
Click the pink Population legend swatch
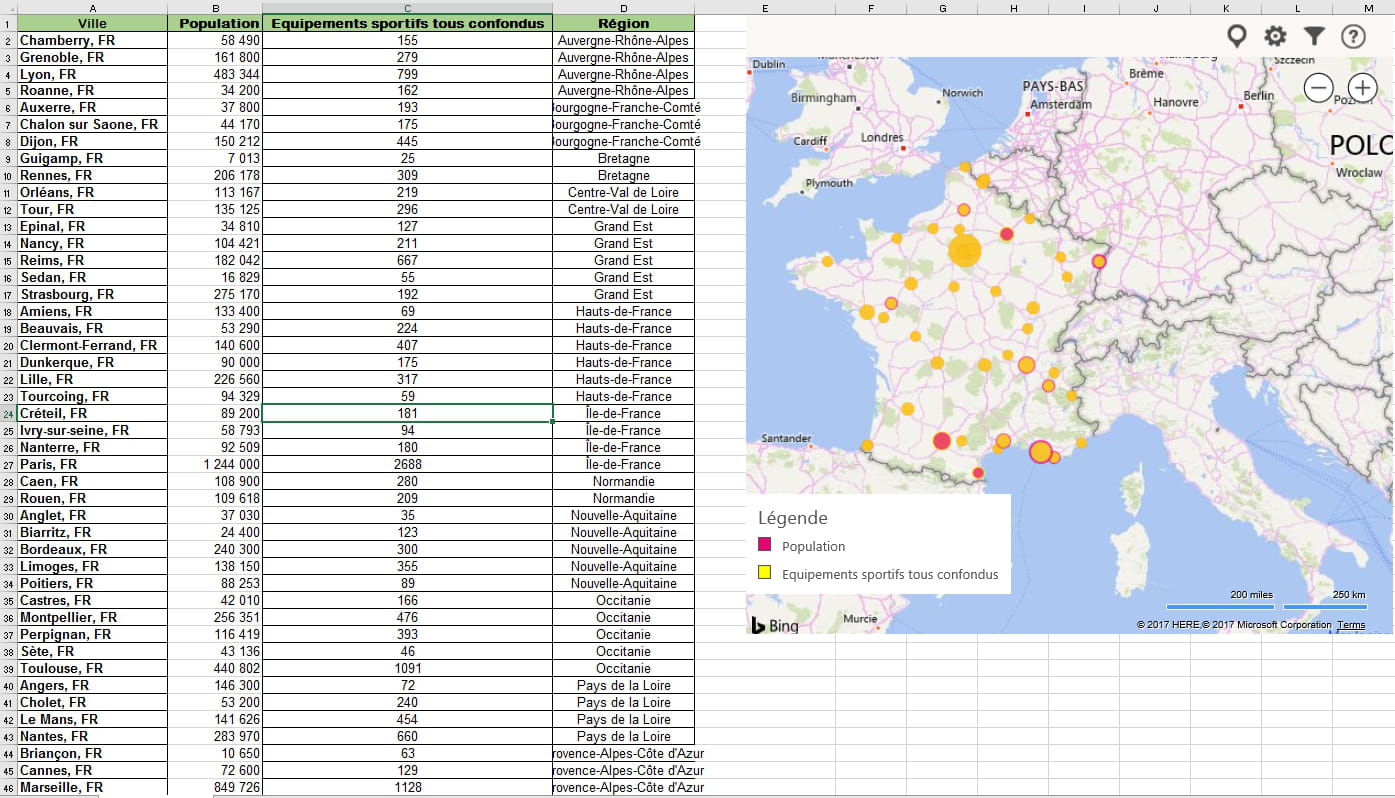tap(765, 545)
